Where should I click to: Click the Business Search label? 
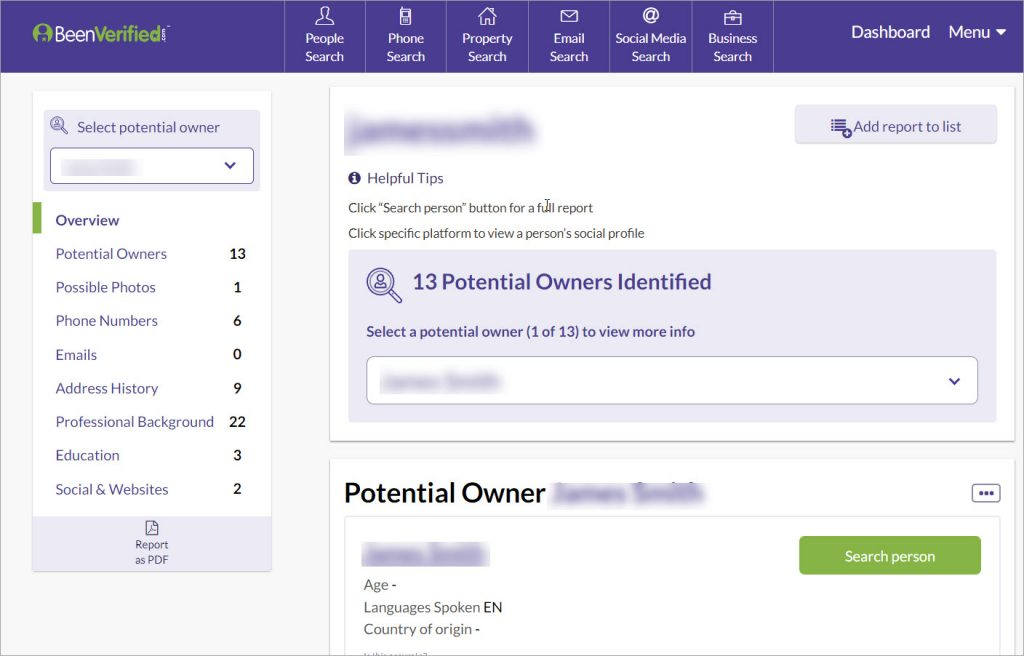[x=733, y=47]
